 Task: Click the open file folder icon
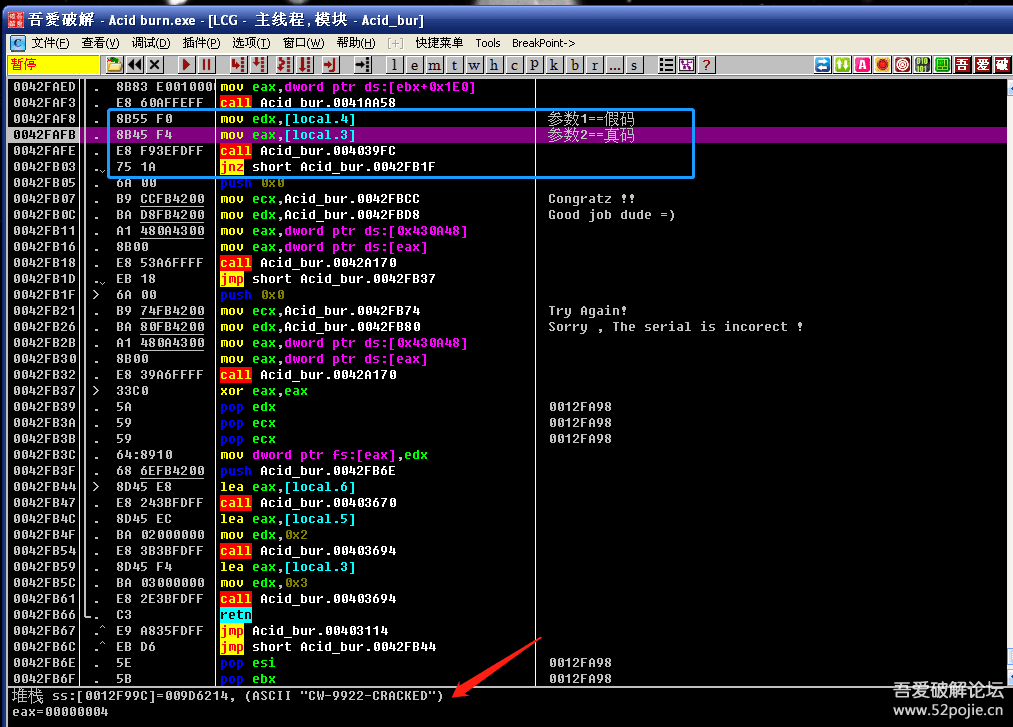115,65
